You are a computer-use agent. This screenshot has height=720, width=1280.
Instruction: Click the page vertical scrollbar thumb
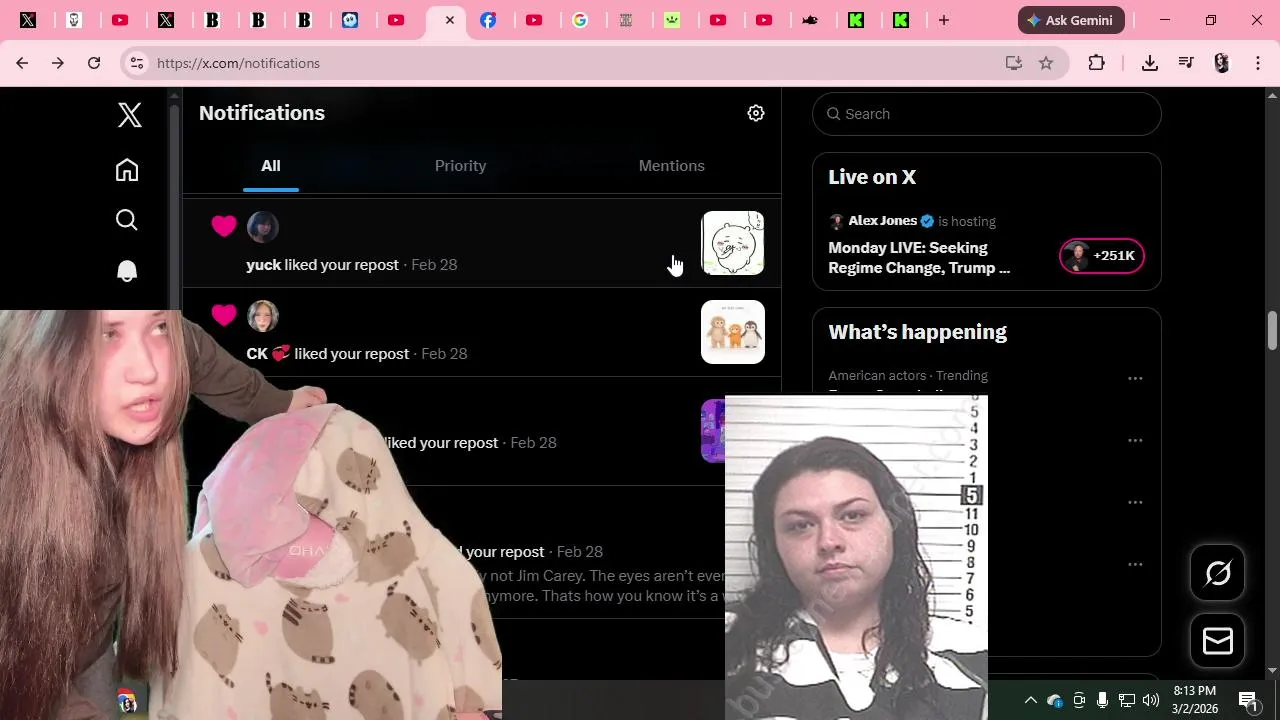coord(1272,330)
